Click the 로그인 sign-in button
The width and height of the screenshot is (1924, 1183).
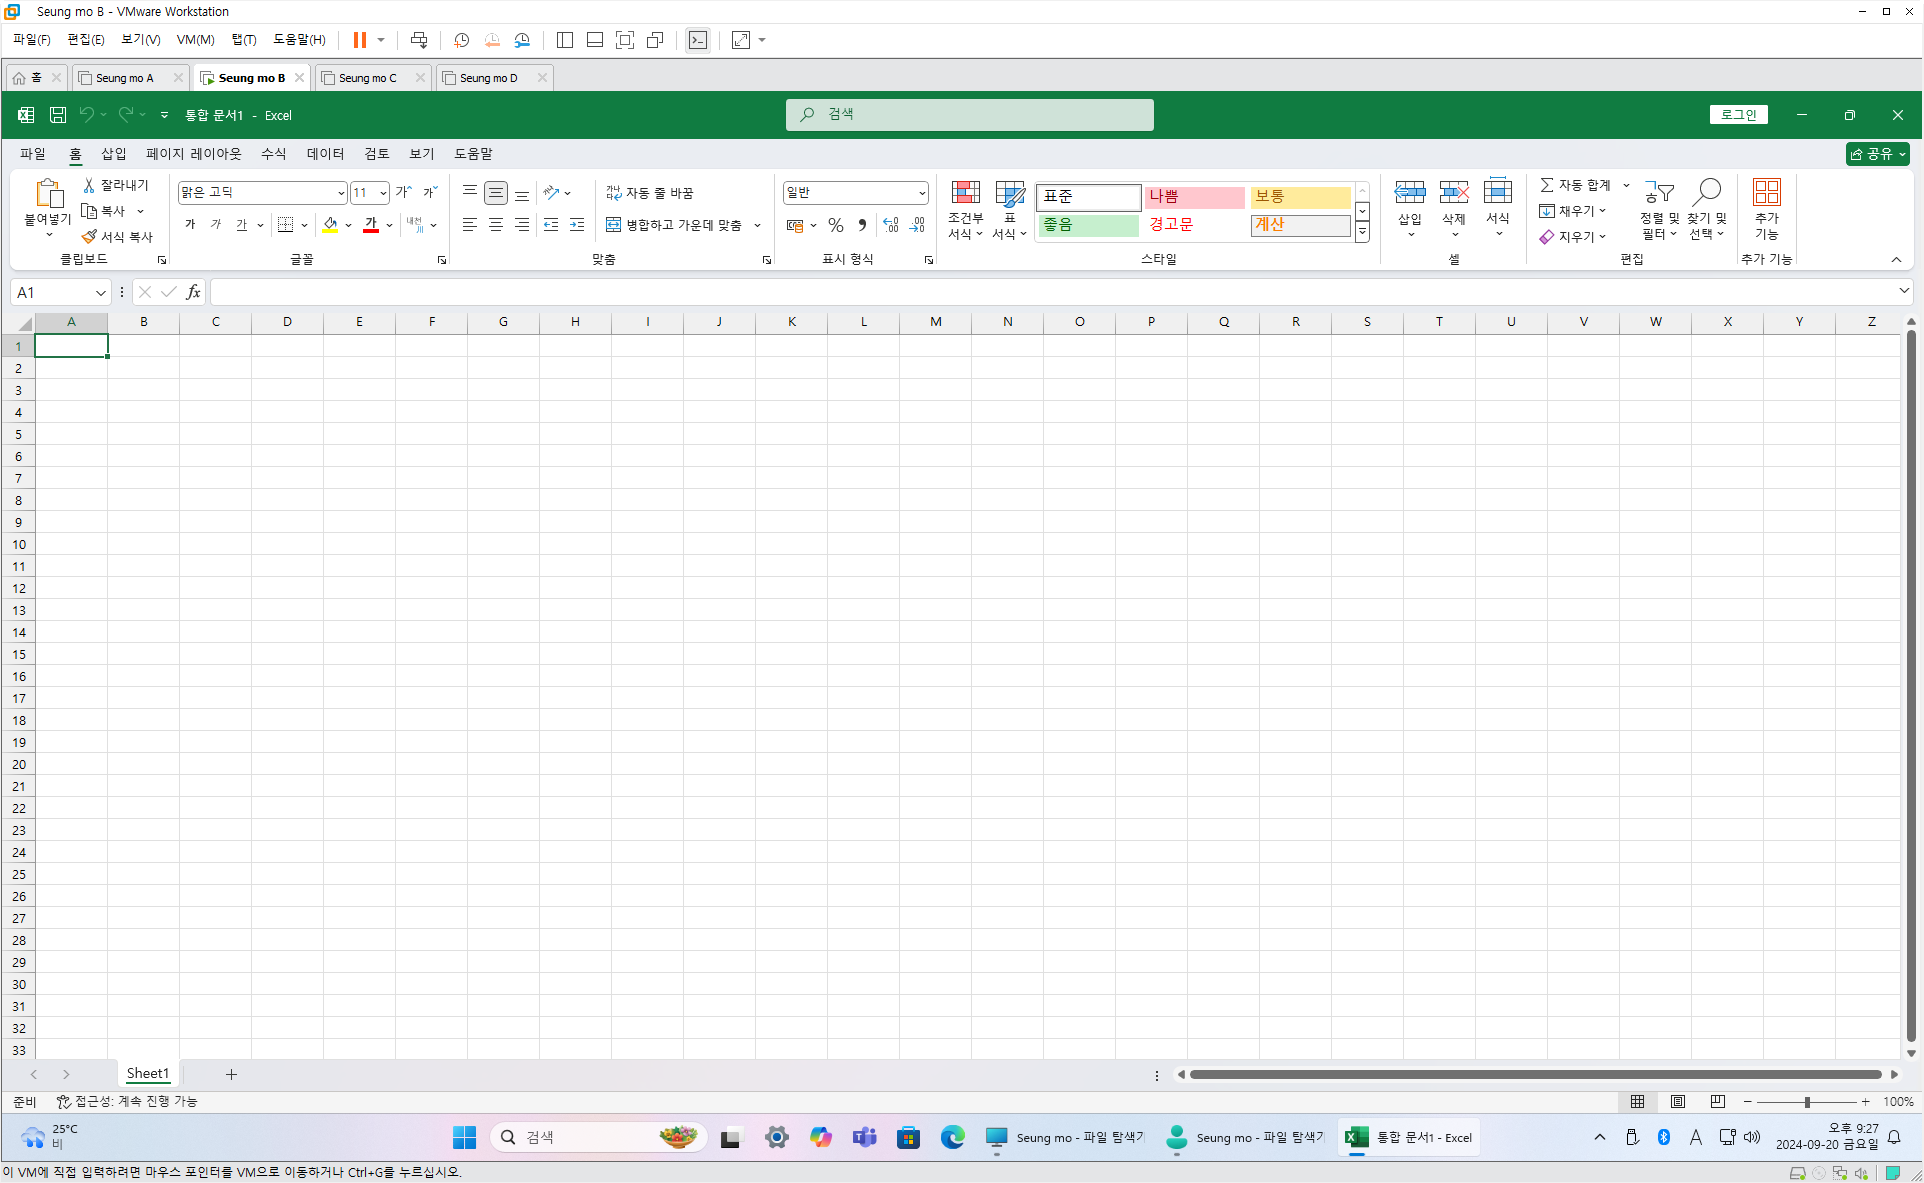(x=1738, y=115)
